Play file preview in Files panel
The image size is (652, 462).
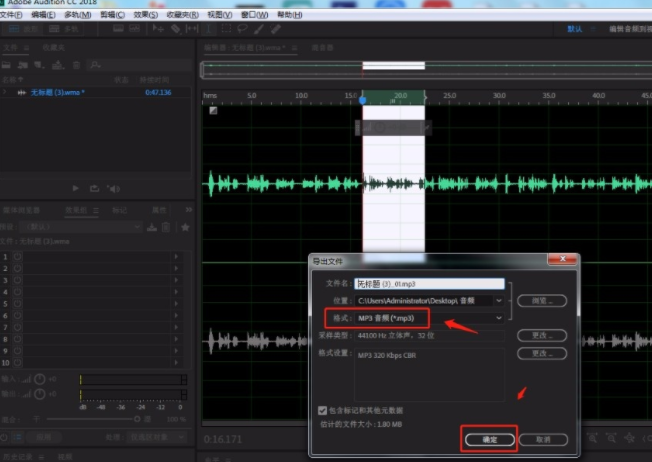coord(75,188)
